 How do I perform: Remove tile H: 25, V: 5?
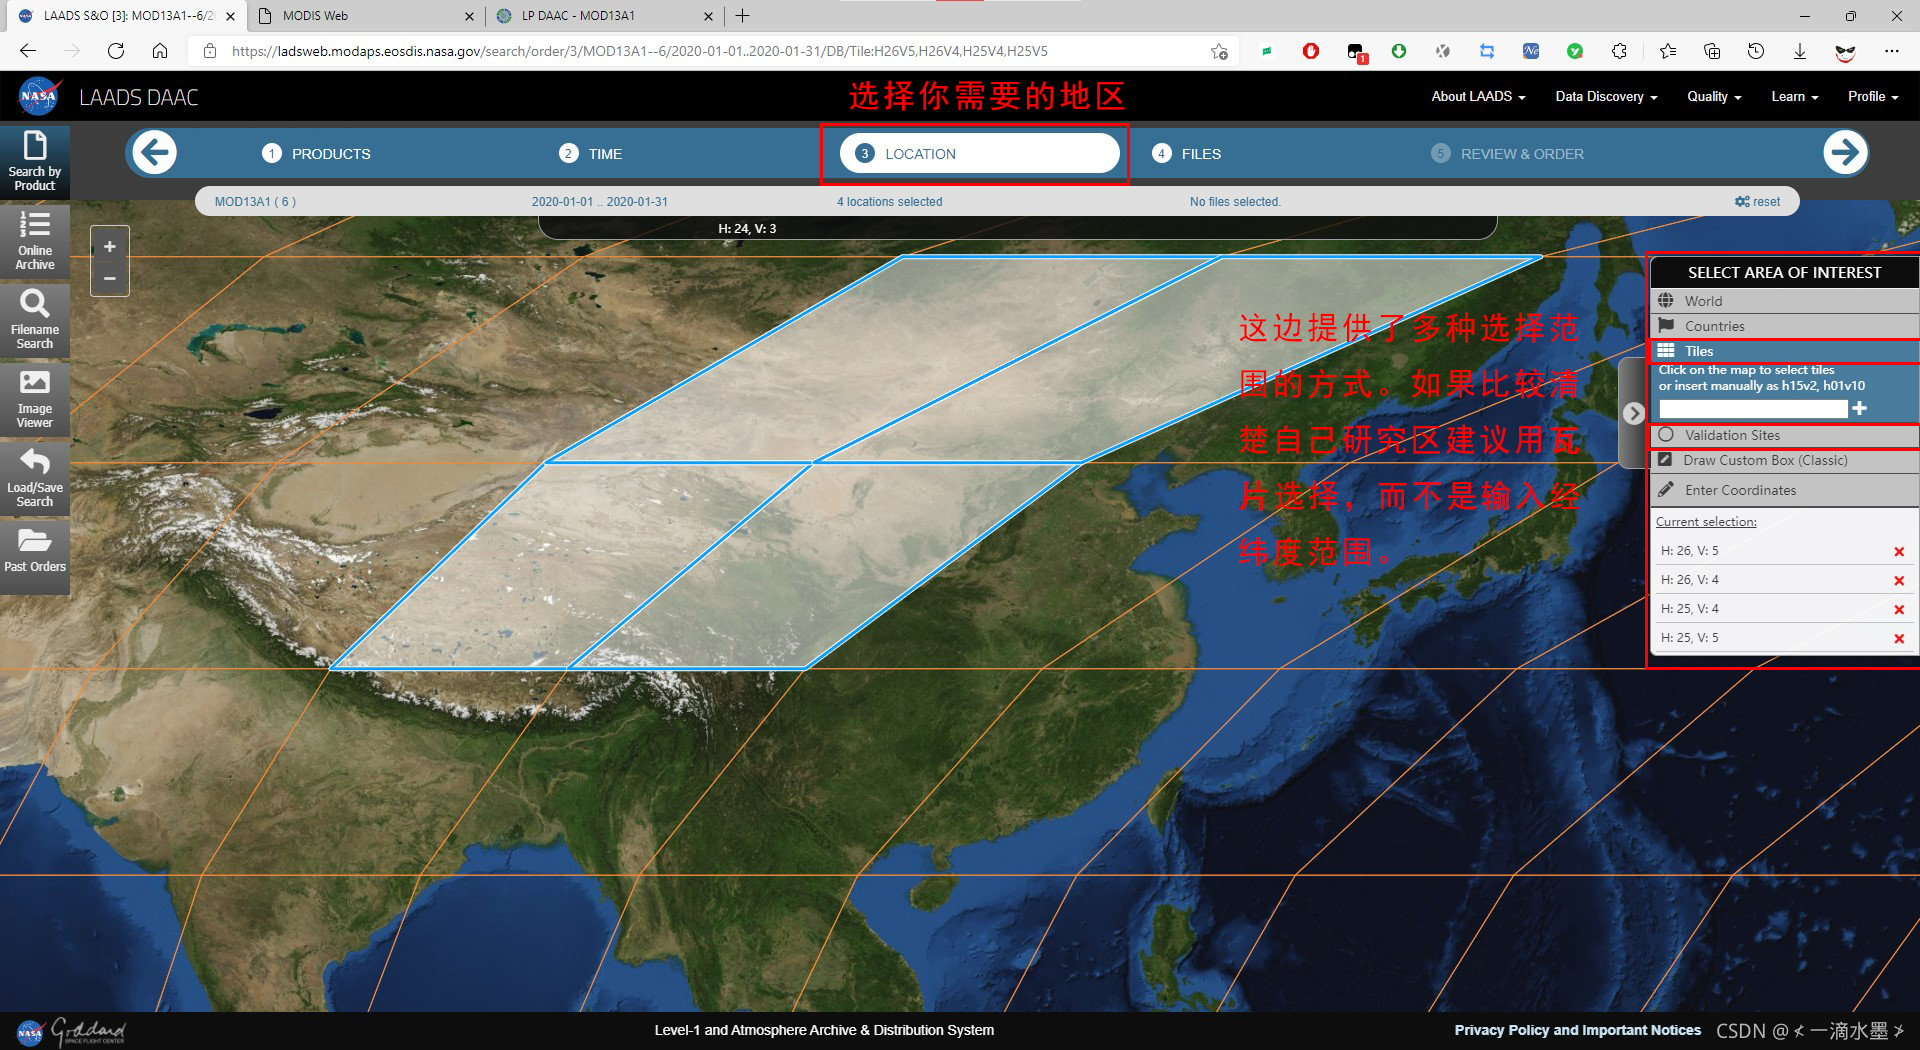pos(1898,639)
